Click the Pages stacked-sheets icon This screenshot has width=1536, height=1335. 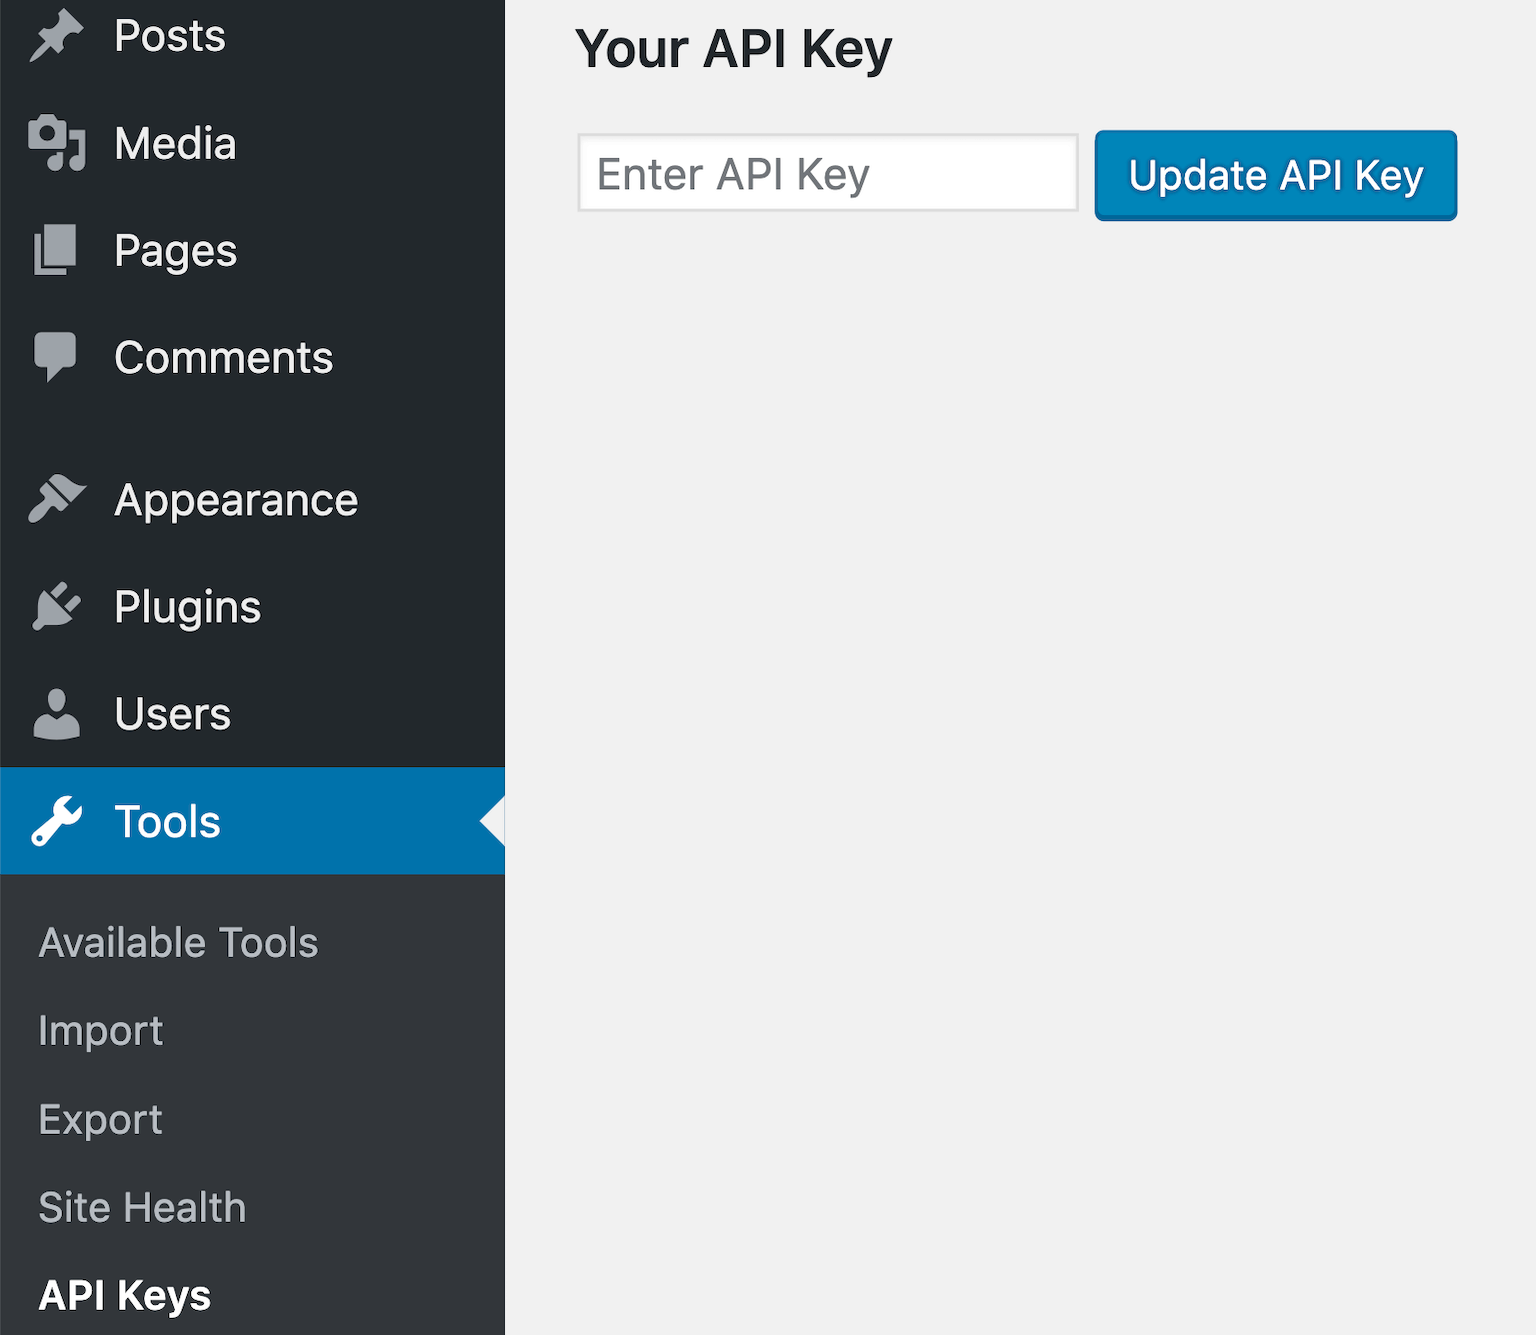coord(56,250)
